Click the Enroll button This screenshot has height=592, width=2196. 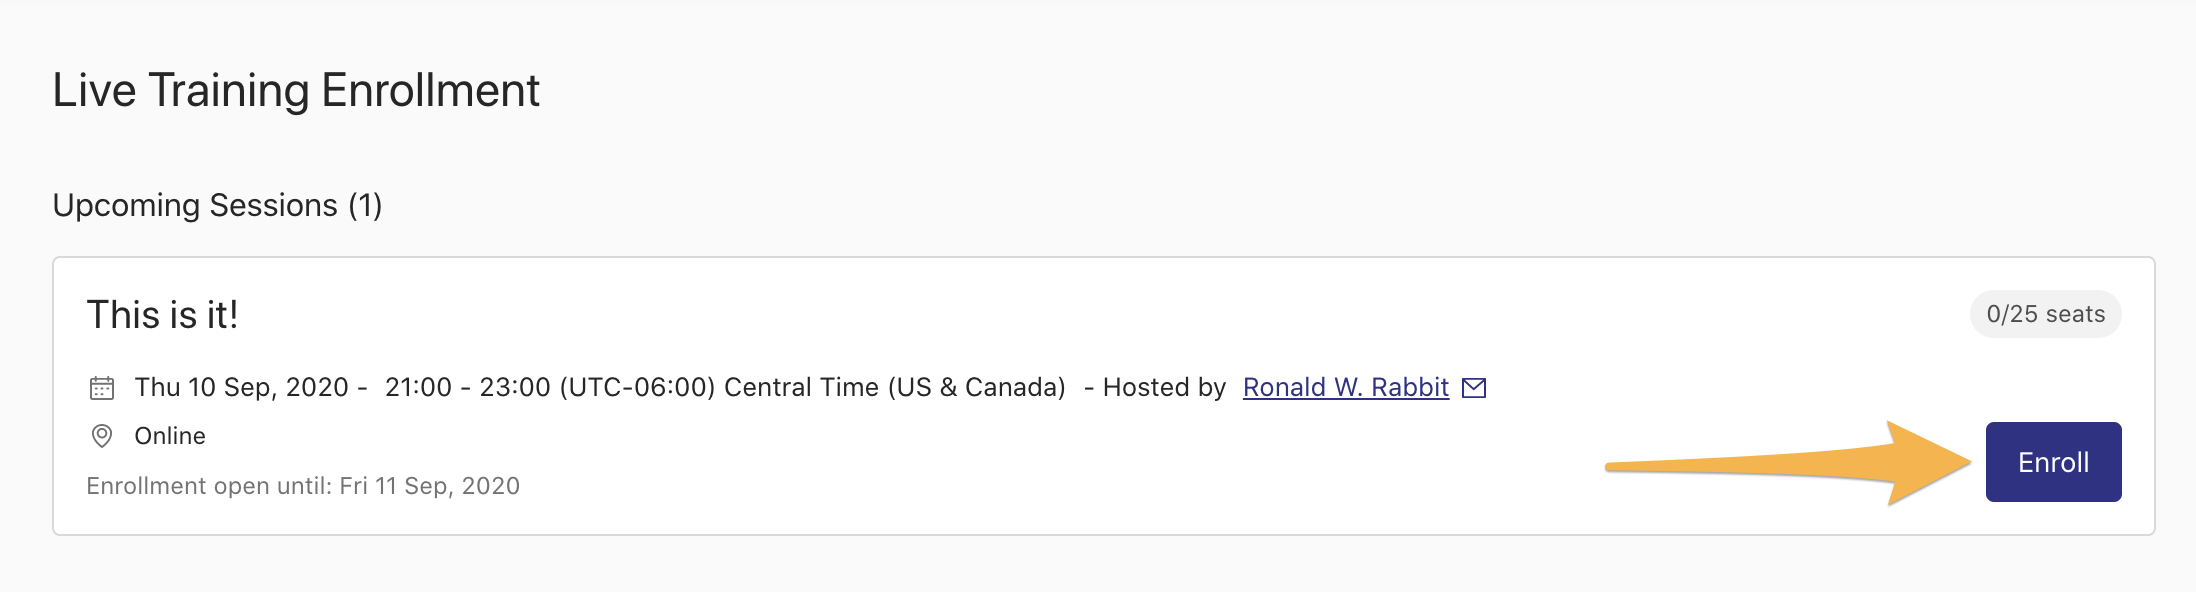pos(2053,462)
